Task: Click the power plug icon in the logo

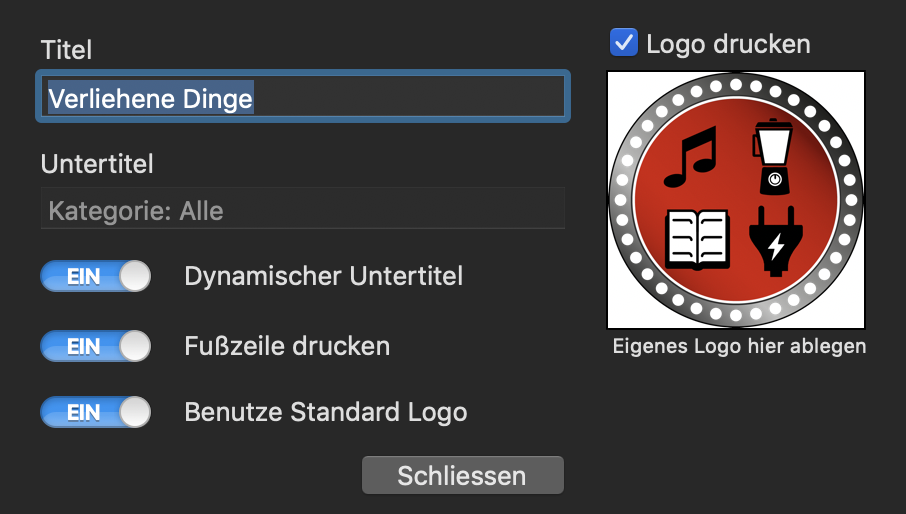Action: 775,241
